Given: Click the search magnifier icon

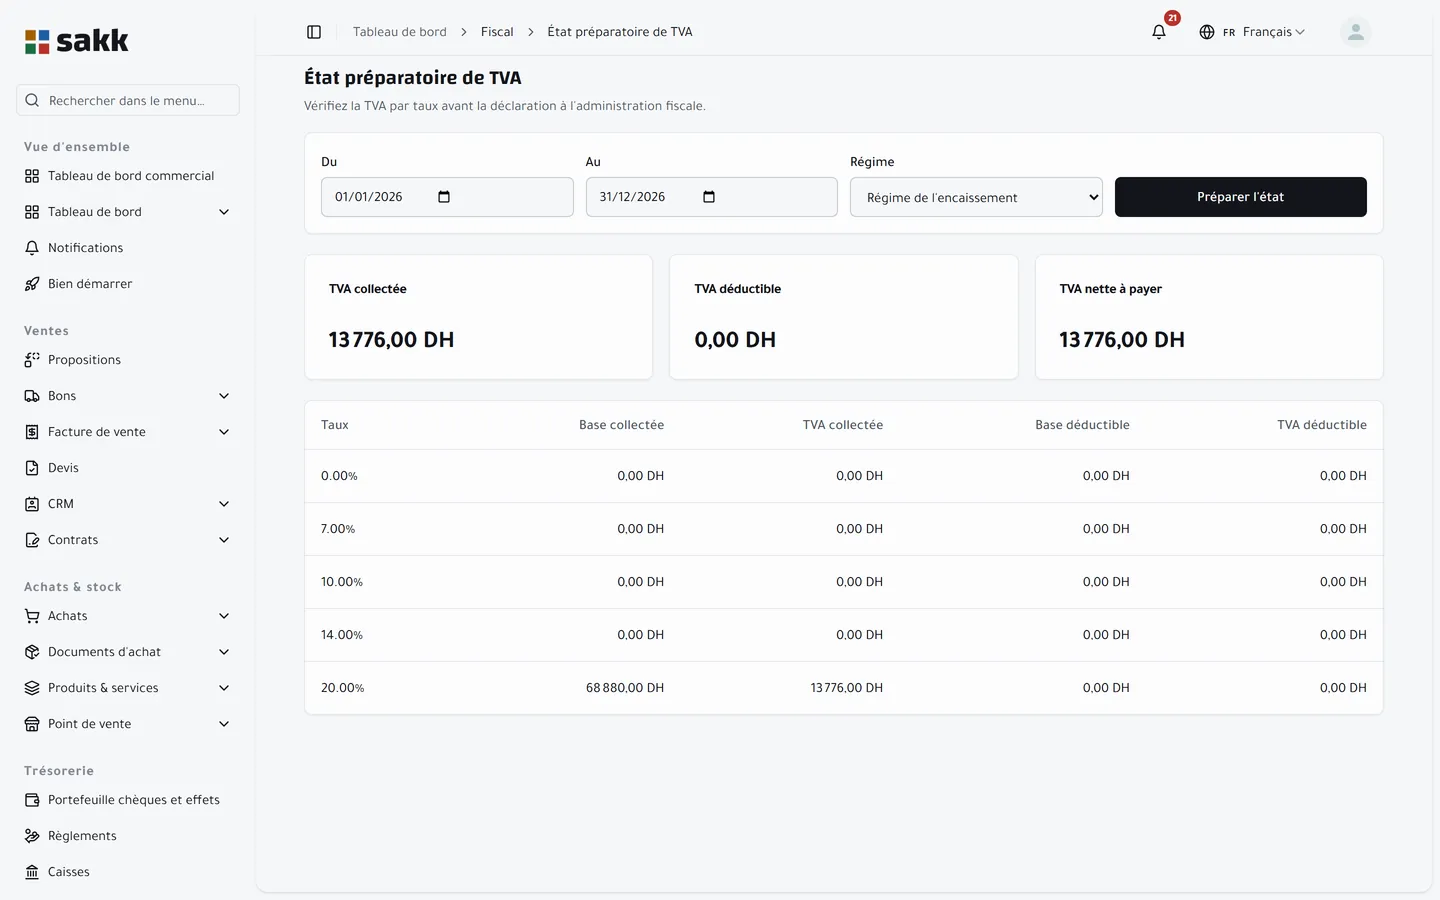Looking at the screenshot, I should tap(32, 100).
